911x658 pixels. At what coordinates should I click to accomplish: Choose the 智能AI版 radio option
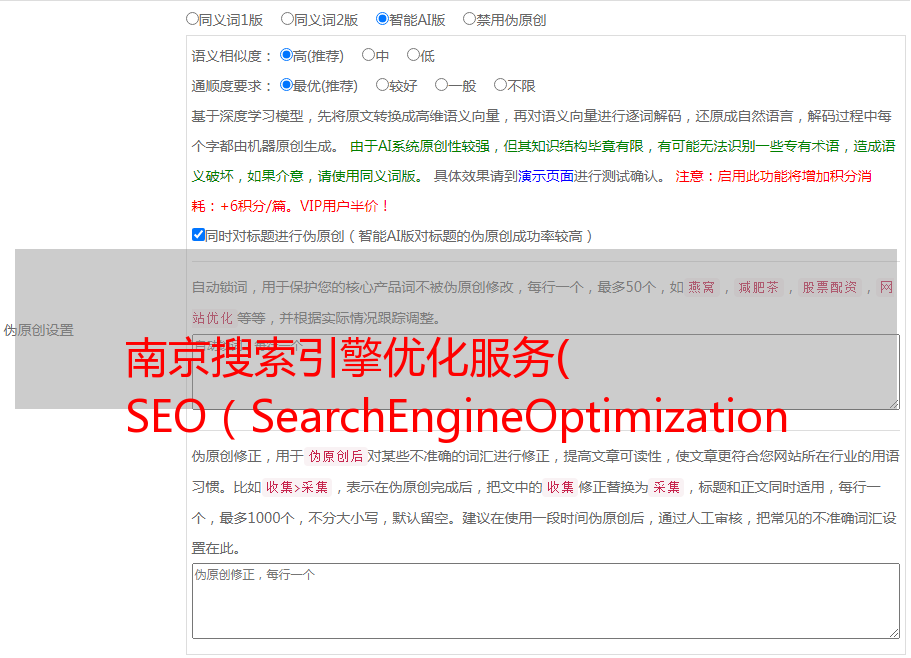[x=382, y=19]
